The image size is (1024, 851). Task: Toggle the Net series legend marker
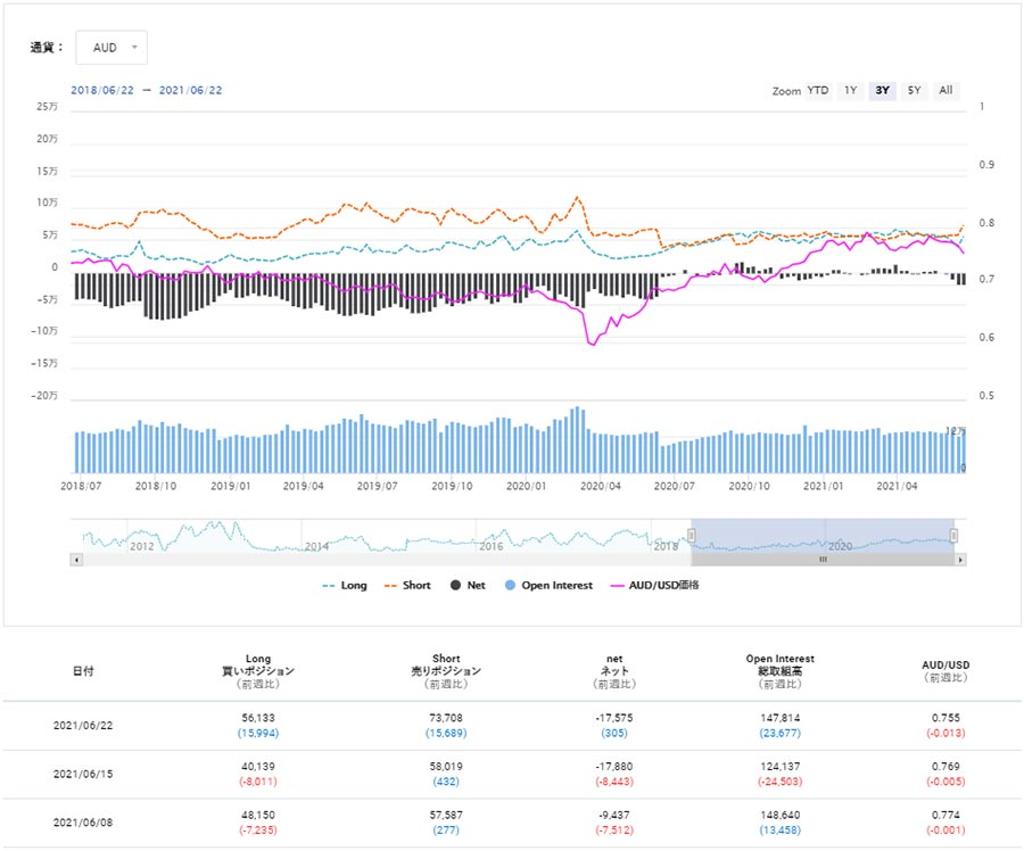(456, 585)
